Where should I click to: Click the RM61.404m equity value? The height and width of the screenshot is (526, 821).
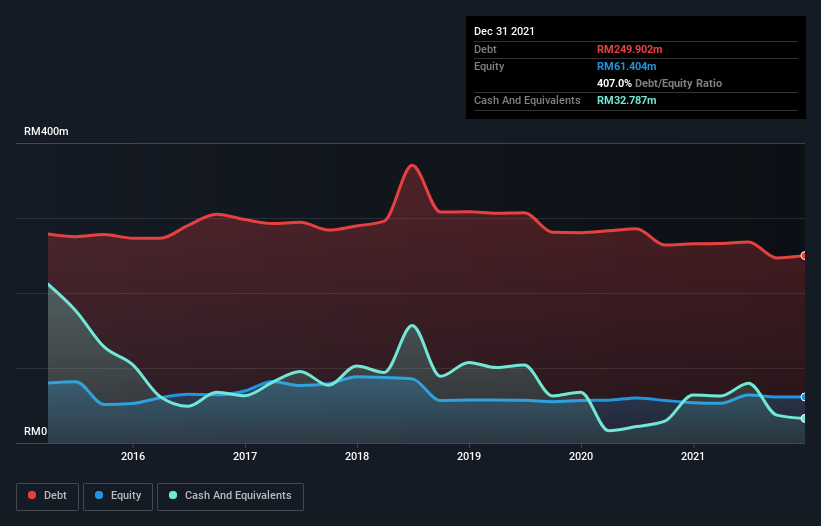[x=626, y=66]
